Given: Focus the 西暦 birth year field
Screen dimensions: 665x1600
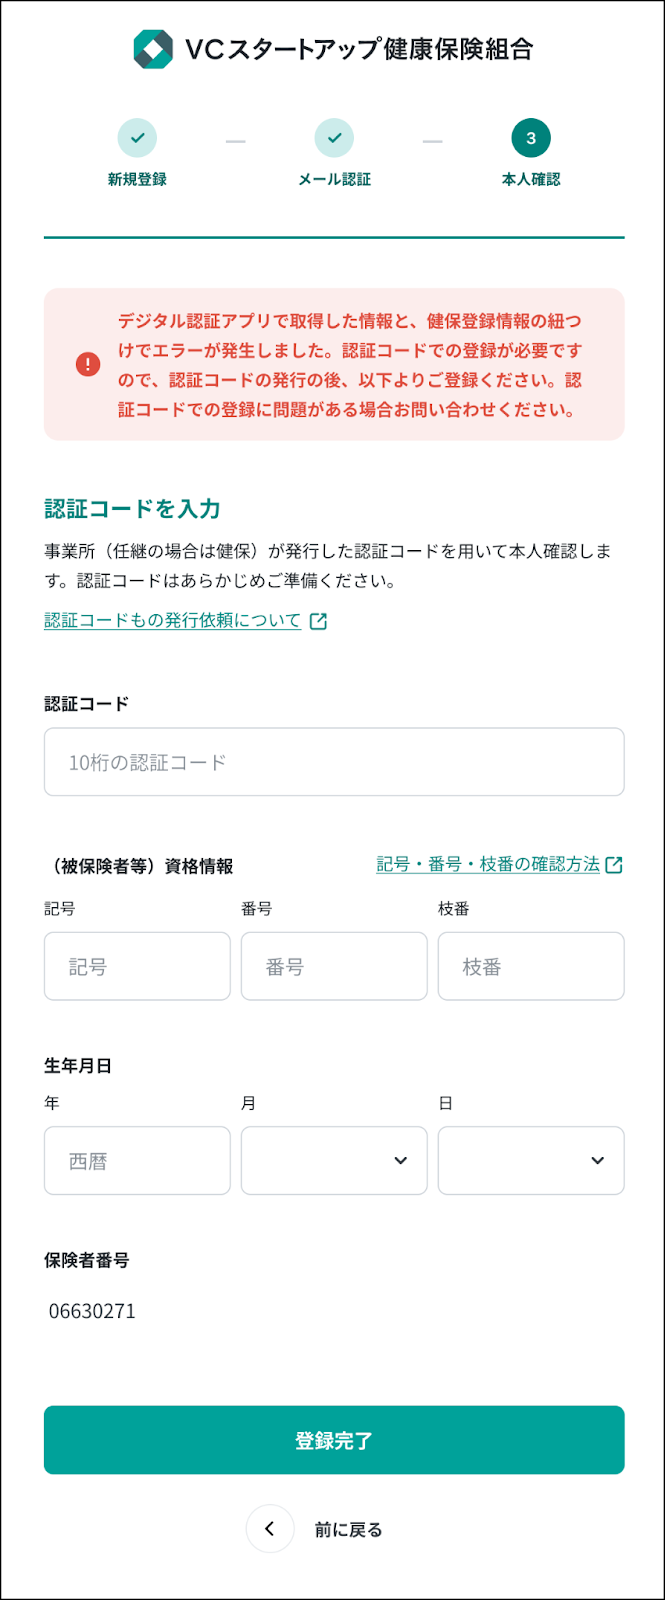Looking at the screenshot, I should (x=137, y=1161).
